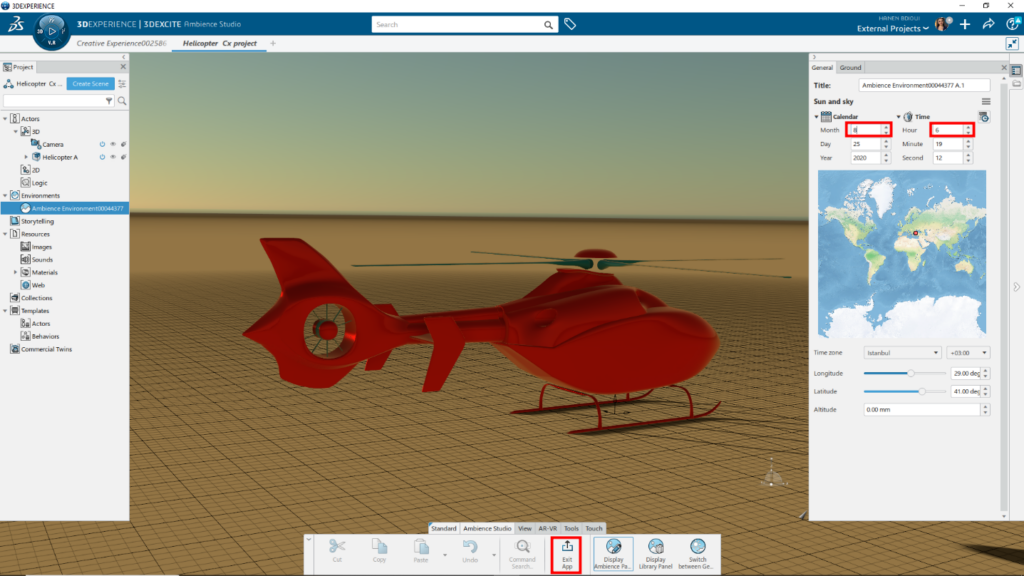The height and width of the screenshot is (576, 1024).
Task: Click the magnifier beside project filter field
Action: coord(122,101)
